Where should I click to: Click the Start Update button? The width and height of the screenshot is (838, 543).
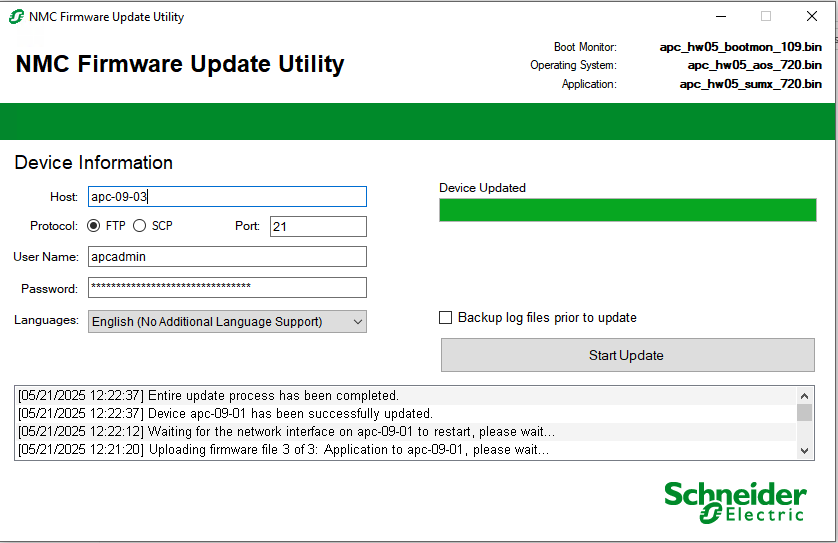(x=627, y=355)
